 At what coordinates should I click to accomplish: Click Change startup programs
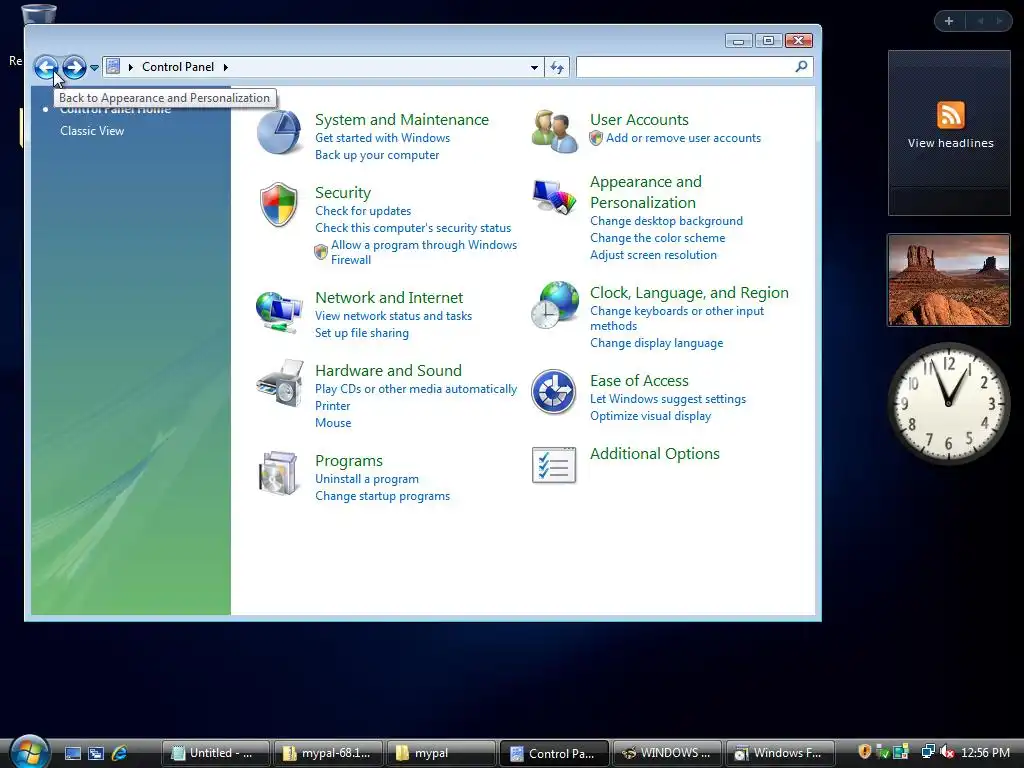[x=382, y=496]
